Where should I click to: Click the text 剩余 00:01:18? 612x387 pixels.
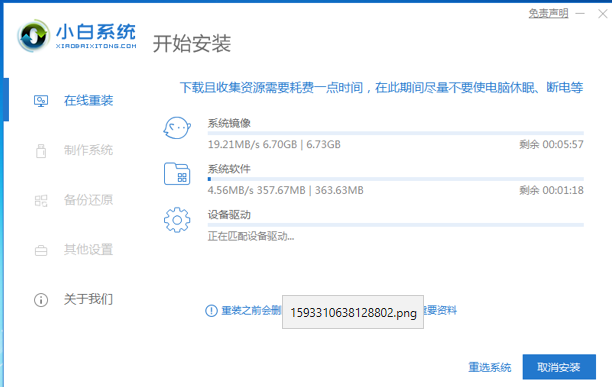pyautogui.click(x=551, y=190)
